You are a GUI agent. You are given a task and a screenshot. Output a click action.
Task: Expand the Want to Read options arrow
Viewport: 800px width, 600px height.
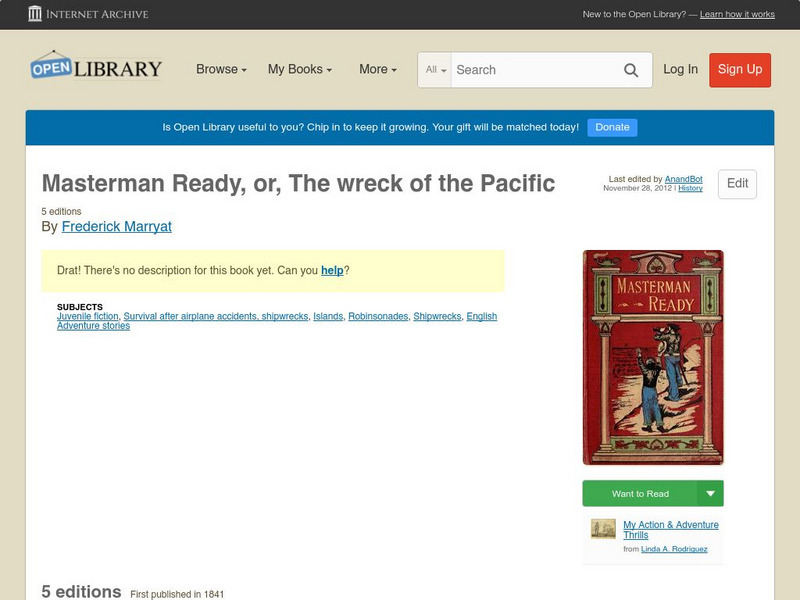click(x=711, y=493)
